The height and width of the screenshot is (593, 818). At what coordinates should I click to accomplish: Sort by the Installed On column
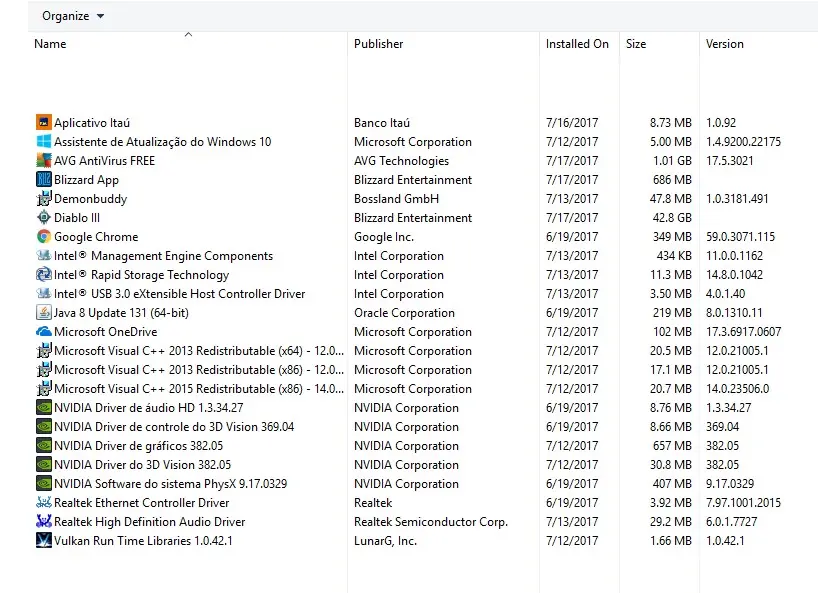coord(578,44)
